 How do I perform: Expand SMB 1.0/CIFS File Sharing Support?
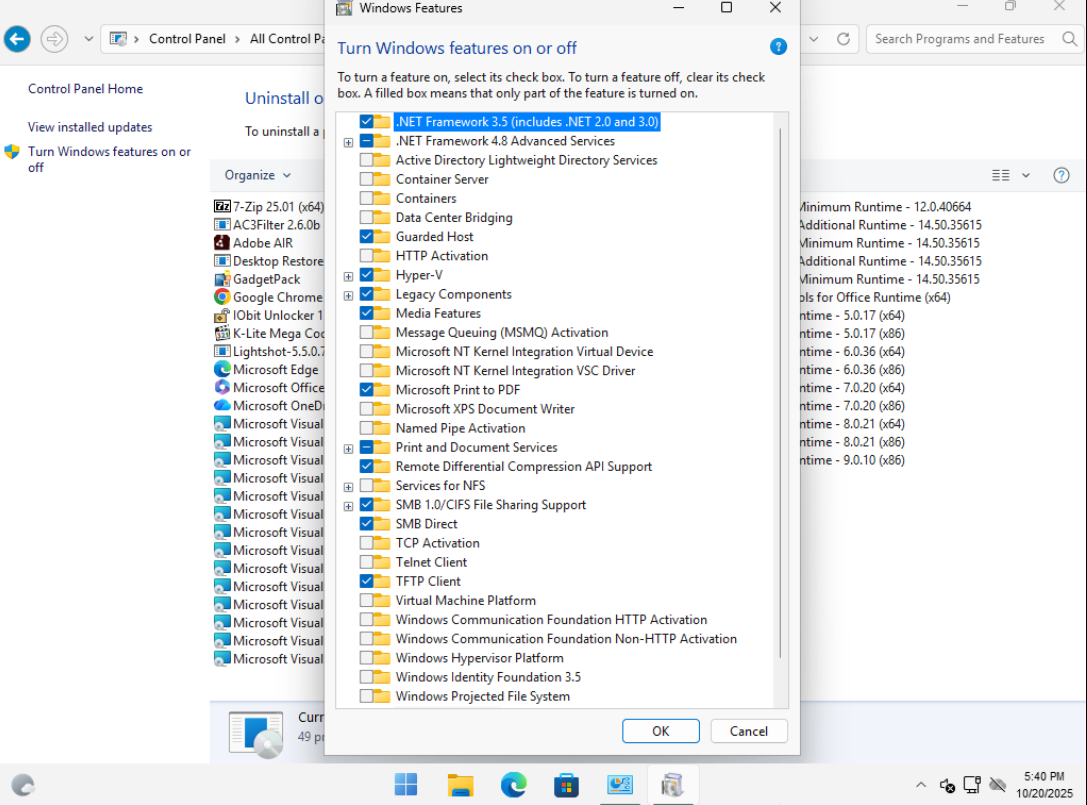(x=348, y=506)
